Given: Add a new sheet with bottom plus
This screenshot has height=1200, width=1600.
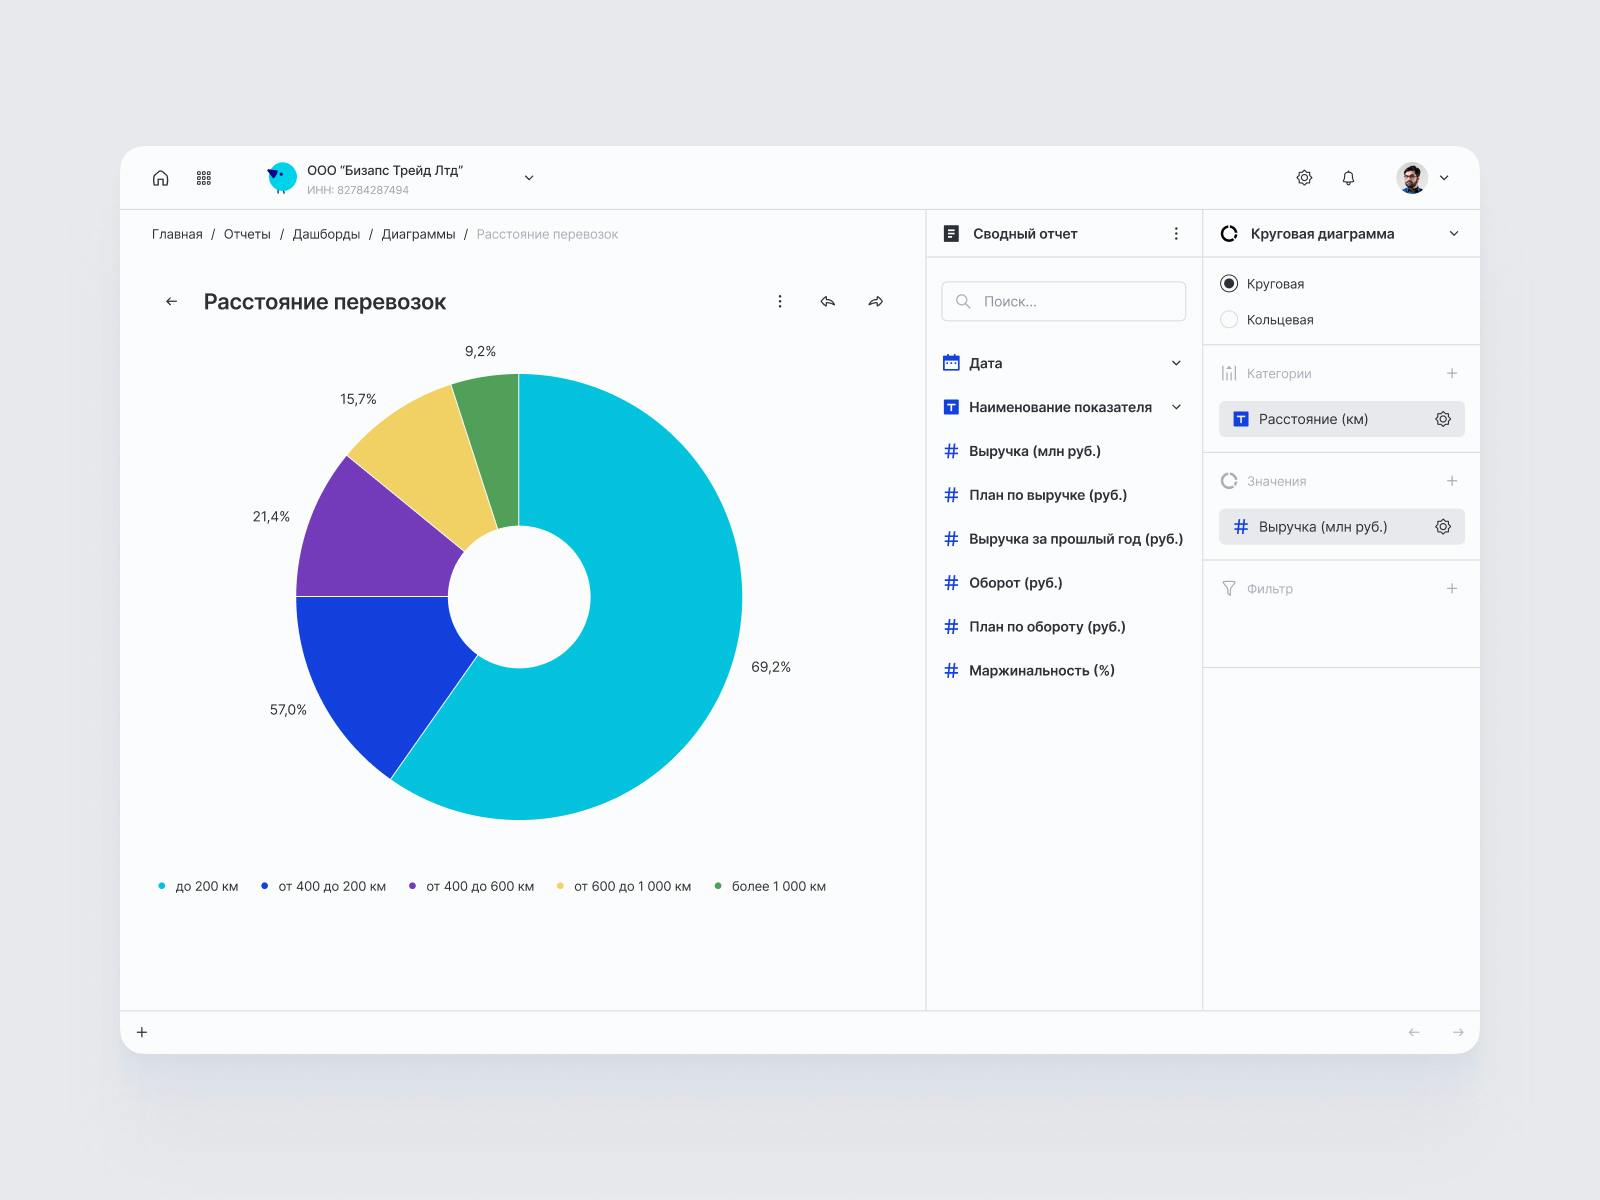Looking at the screenshot, I should [142, 1032].
